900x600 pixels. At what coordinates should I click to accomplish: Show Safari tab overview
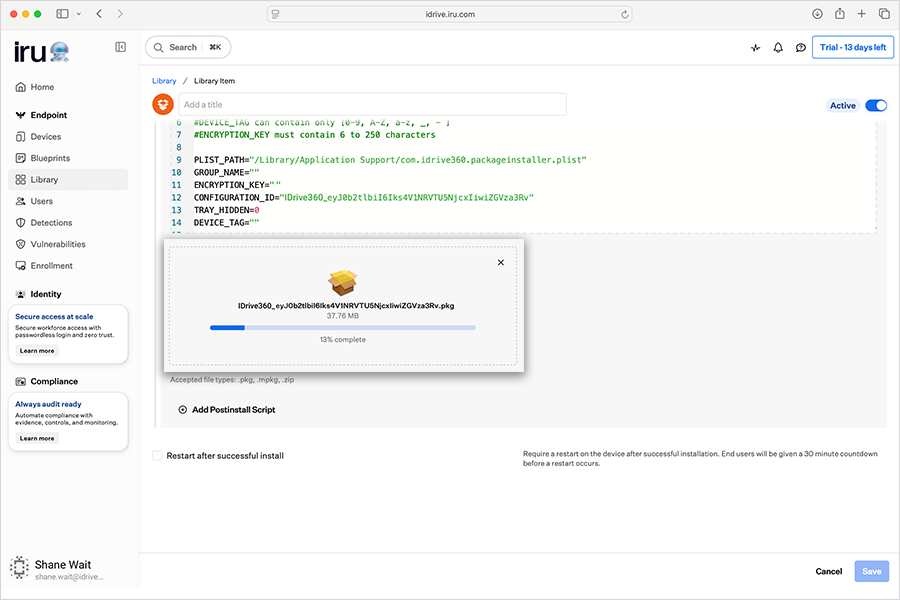tap(884, 14)
